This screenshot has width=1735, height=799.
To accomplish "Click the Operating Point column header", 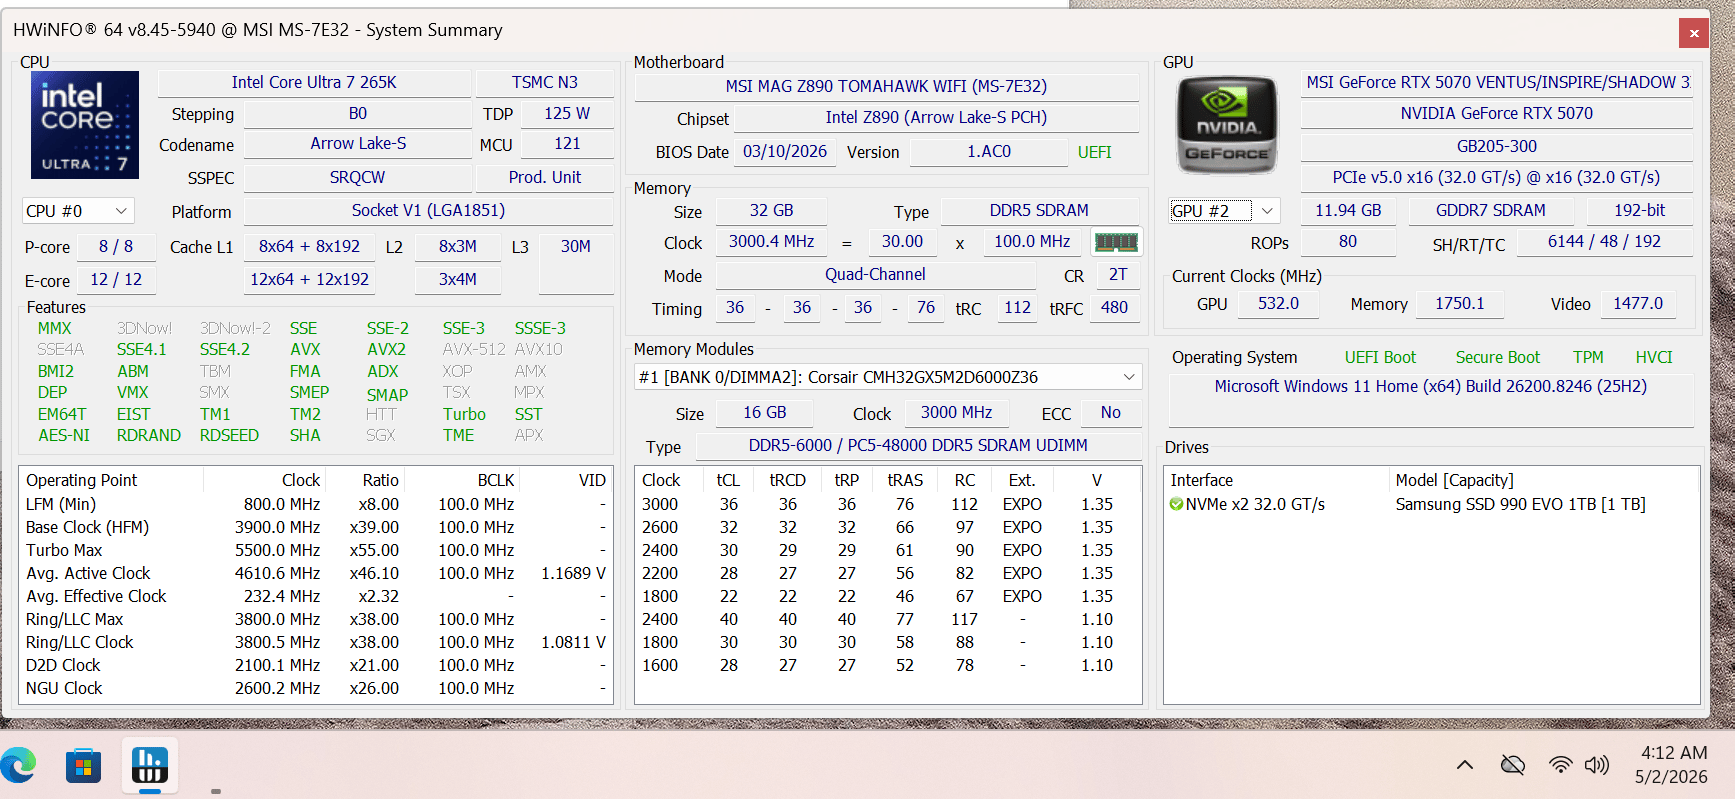I will tap(113, 481).
